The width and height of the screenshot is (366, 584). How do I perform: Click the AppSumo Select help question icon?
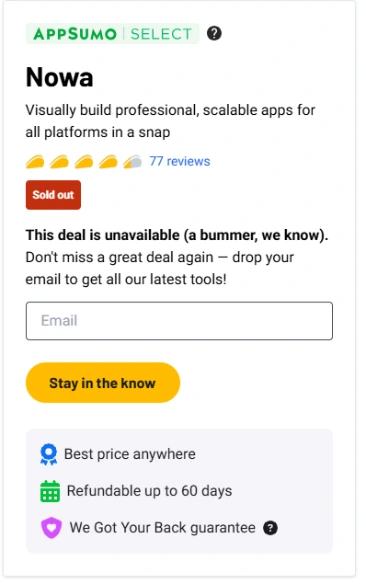(x=214, y=34)
